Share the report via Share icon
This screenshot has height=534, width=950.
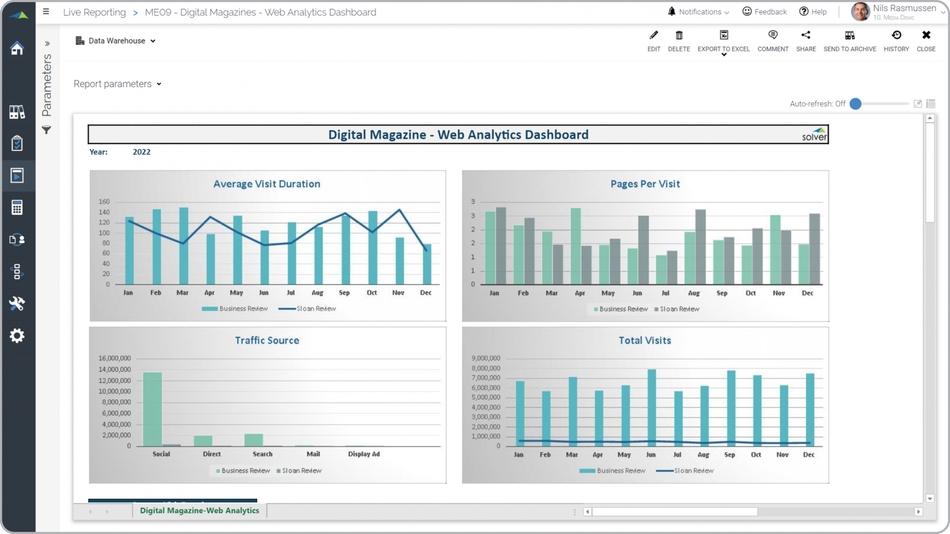pos(805,36)
